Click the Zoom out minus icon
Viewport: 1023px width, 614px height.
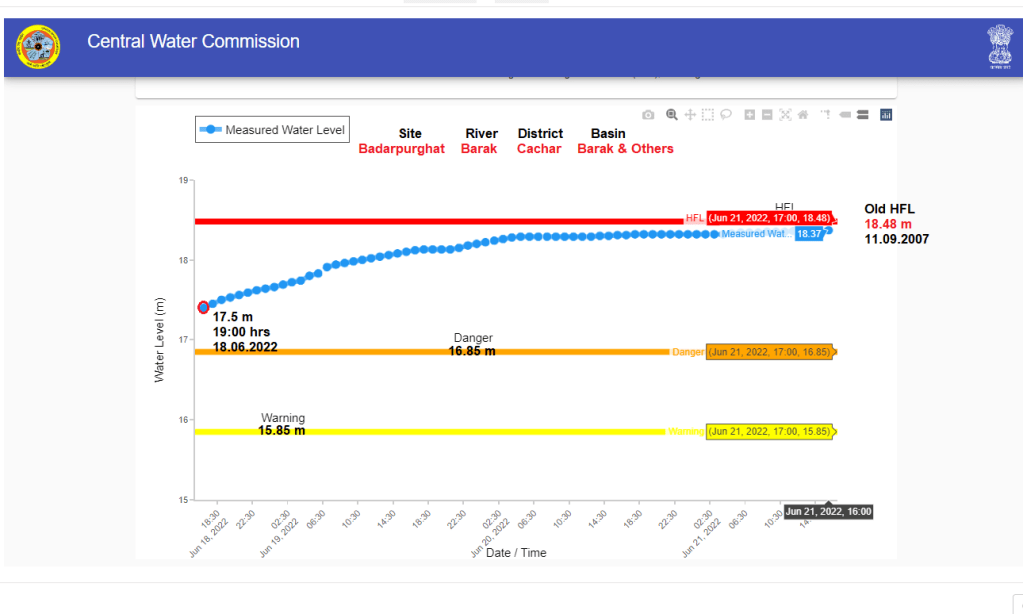[767, 115]
